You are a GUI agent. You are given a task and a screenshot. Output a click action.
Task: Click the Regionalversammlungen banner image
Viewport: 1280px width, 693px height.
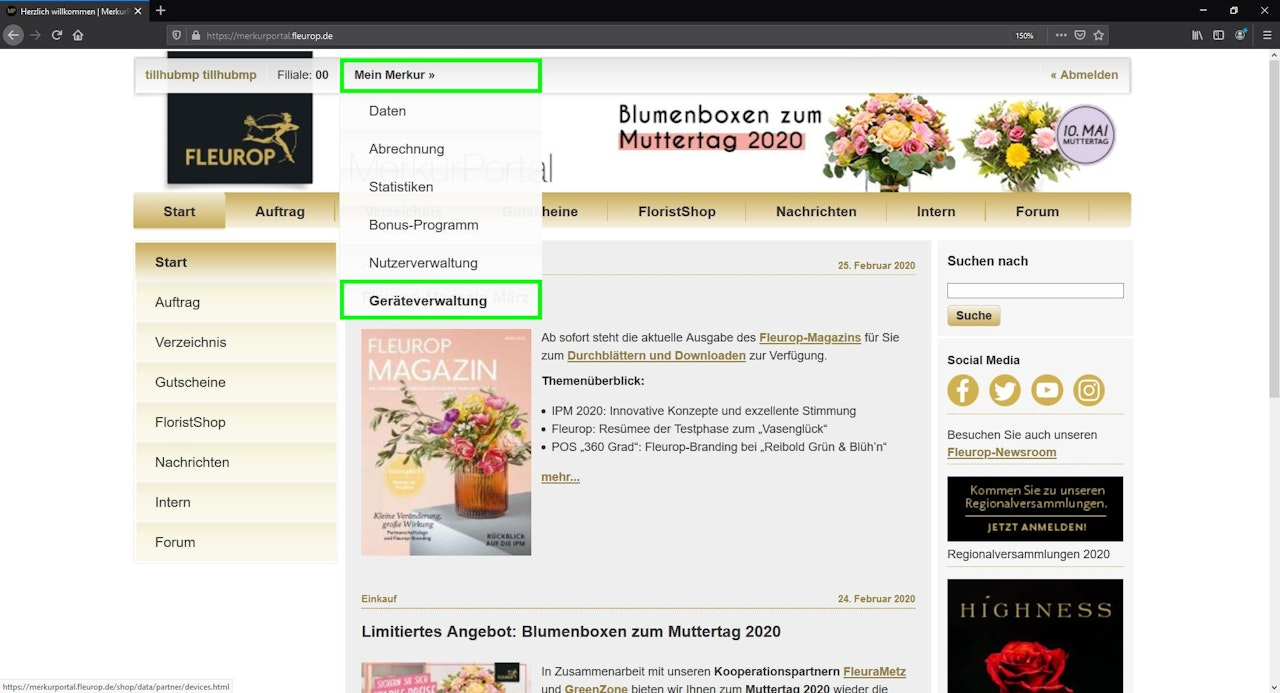1035,509
